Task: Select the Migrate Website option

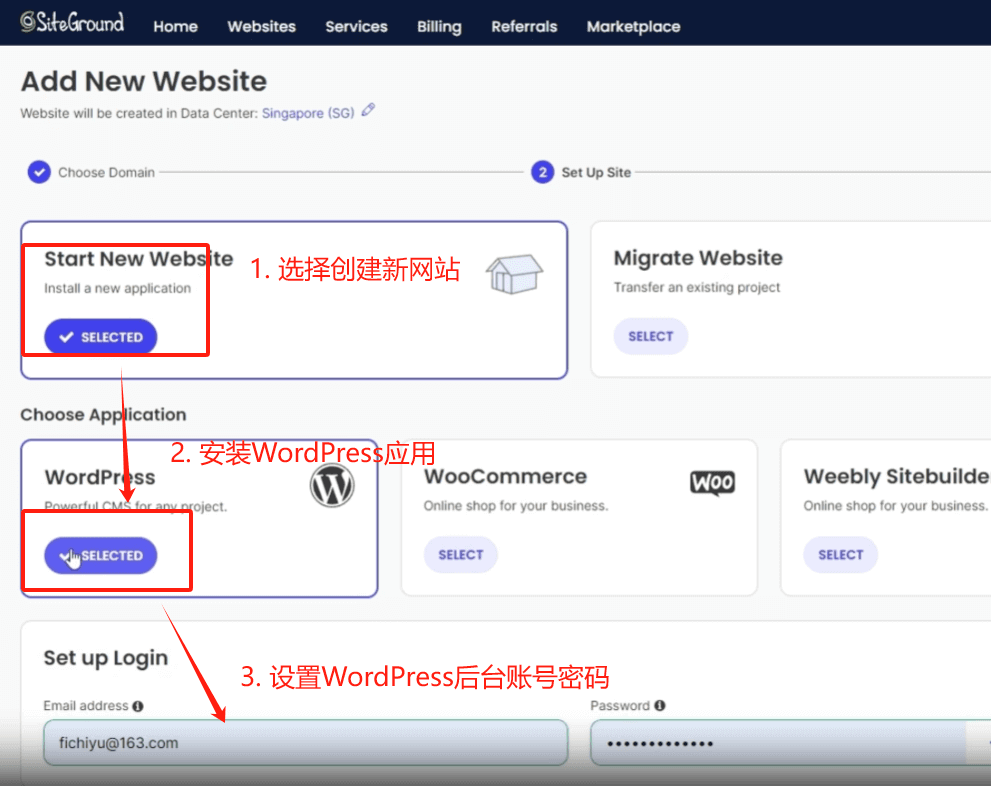Action: click(650, 336)
